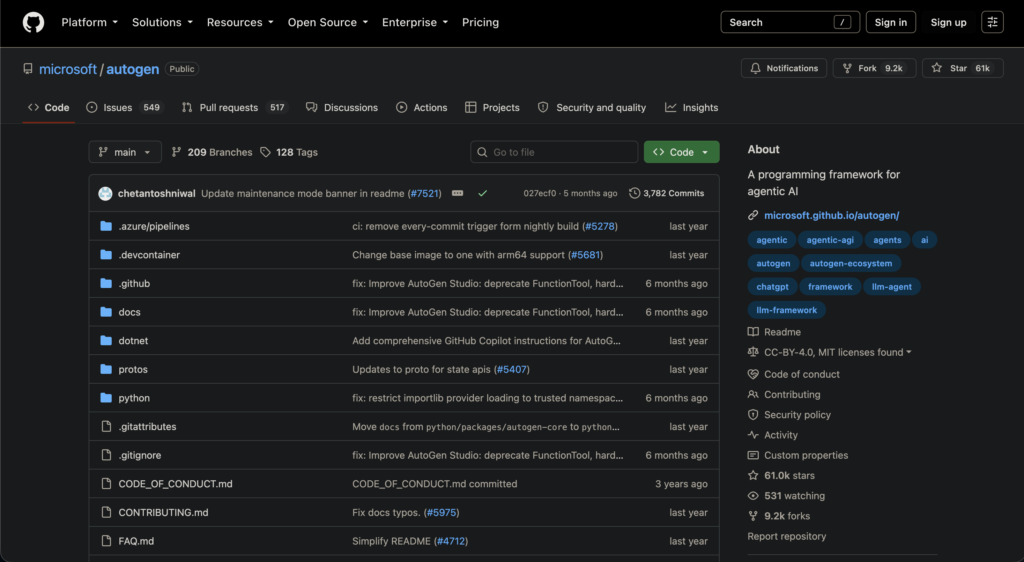Click the Search box in header
1024x562 pixels.
pyautogui.click(x=790, y=22)
